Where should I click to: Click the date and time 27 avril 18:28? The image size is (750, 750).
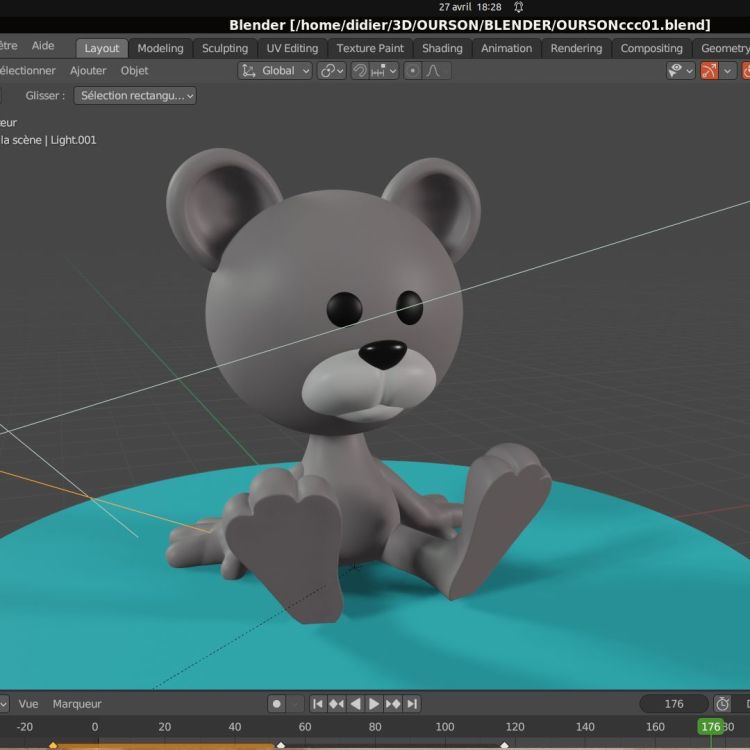point(470,7)
